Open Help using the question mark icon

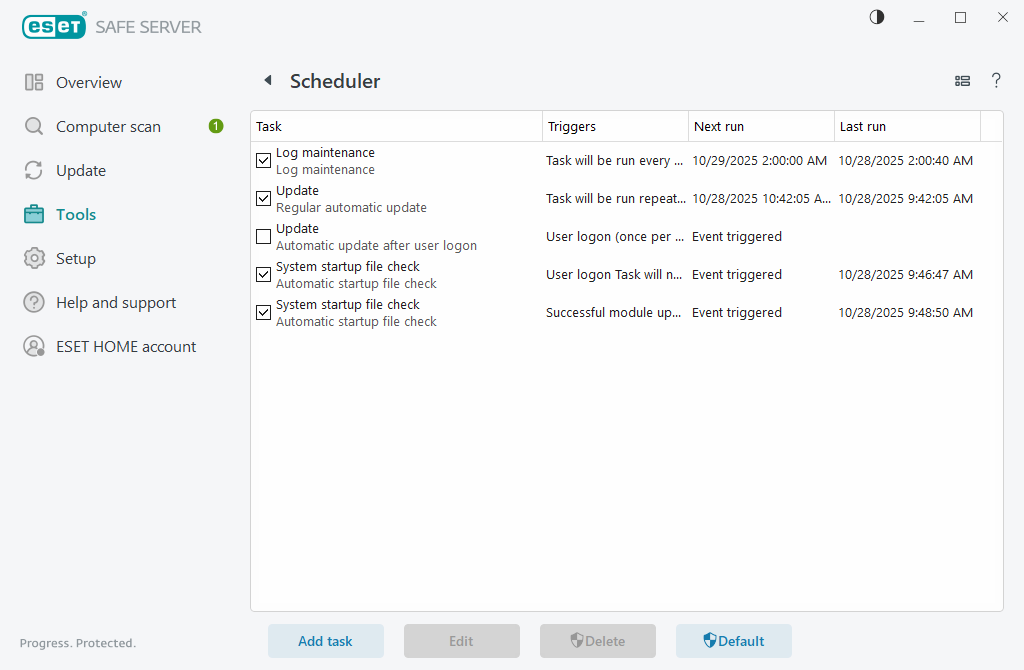[x=996, y=81]
